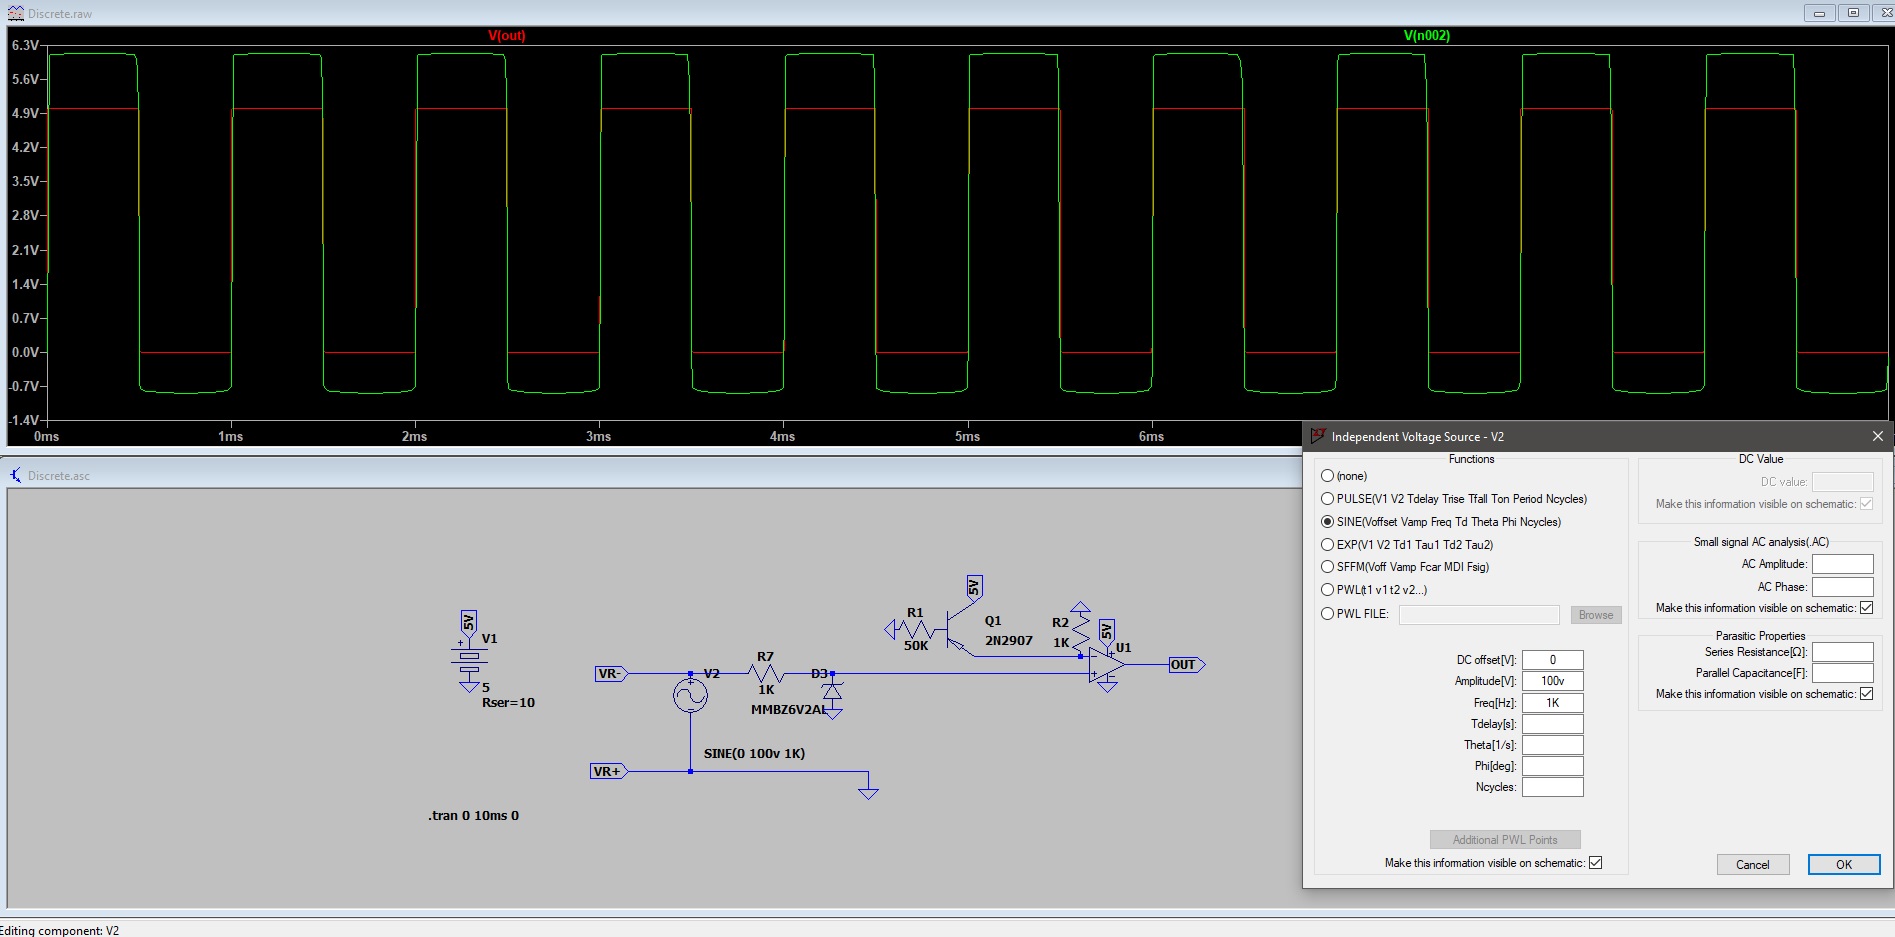Select the PULSE function radio button
Viewport: 1895px width, 937px height.
(1328, 499)
